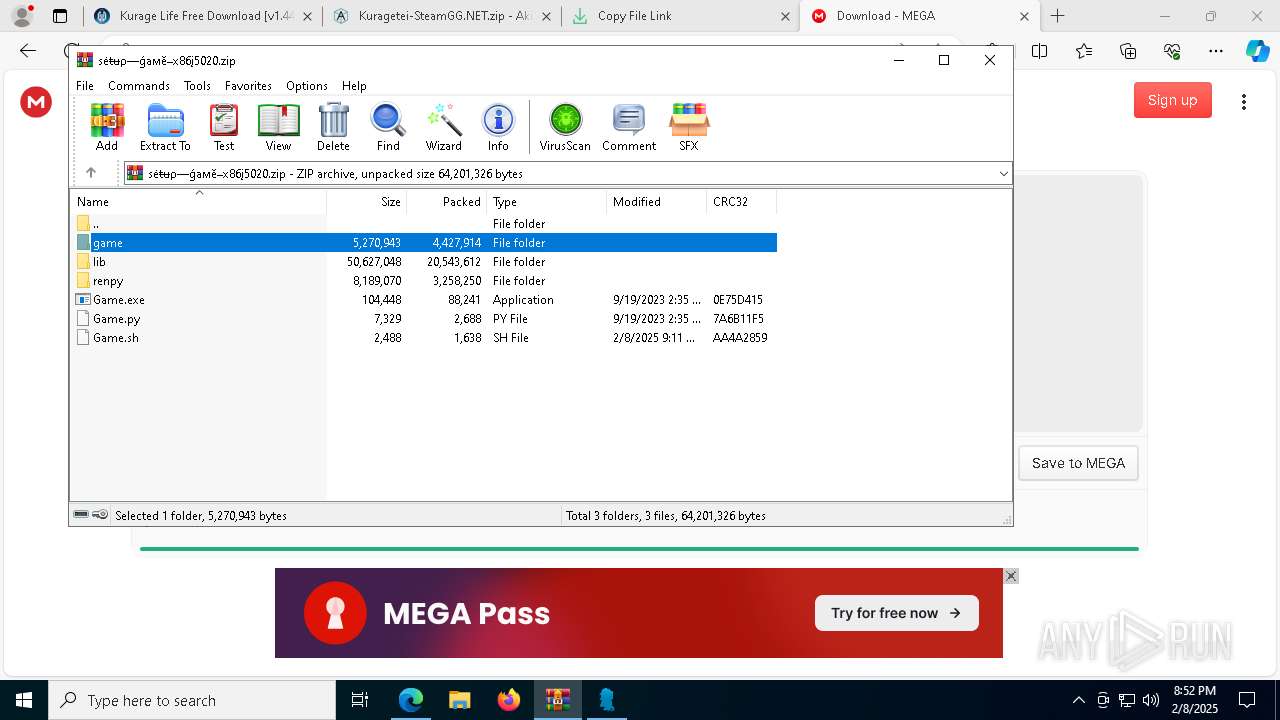Sort files by Size column

[367, 202]
